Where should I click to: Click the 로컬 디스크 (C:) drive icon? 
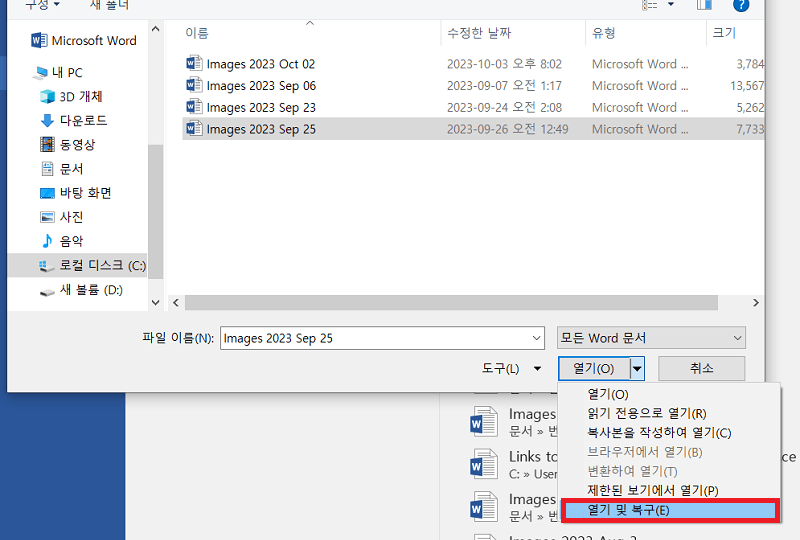46,266
